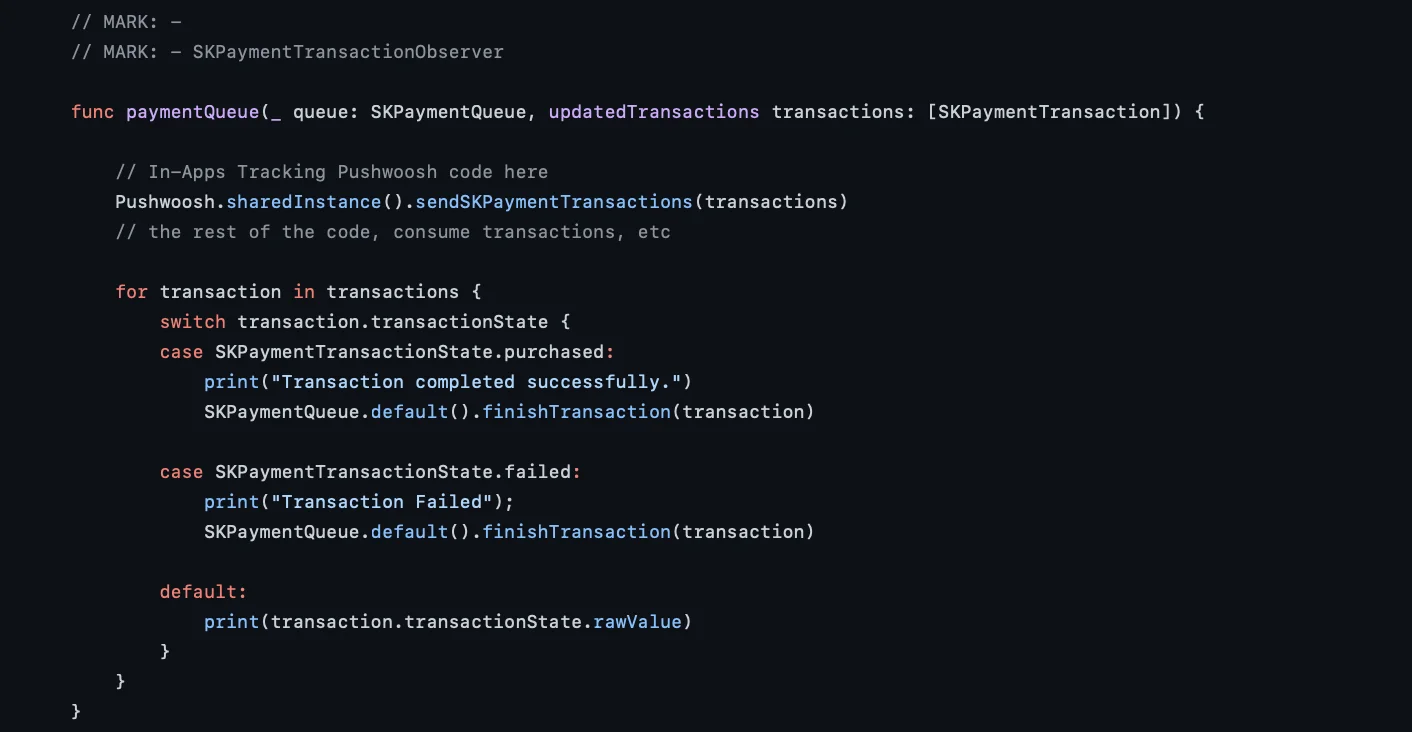Select the sendSKPaymentTransactions method call
Image resolution: width=1412 pixels, height=732 pixels.
[x=553, y=201]
